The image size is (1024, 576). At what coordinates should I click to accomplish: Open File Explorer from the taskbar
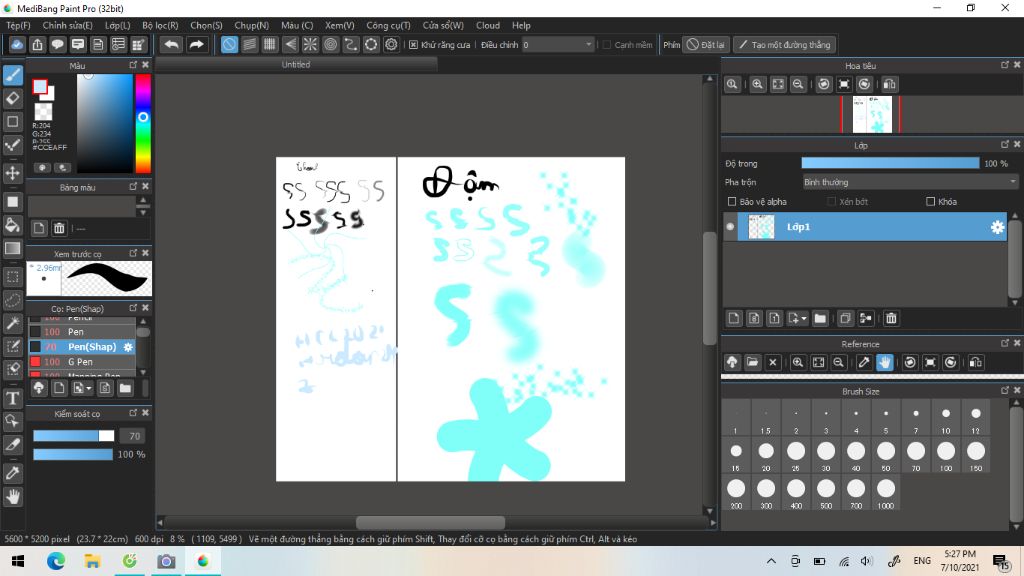(x=92, y=561)
